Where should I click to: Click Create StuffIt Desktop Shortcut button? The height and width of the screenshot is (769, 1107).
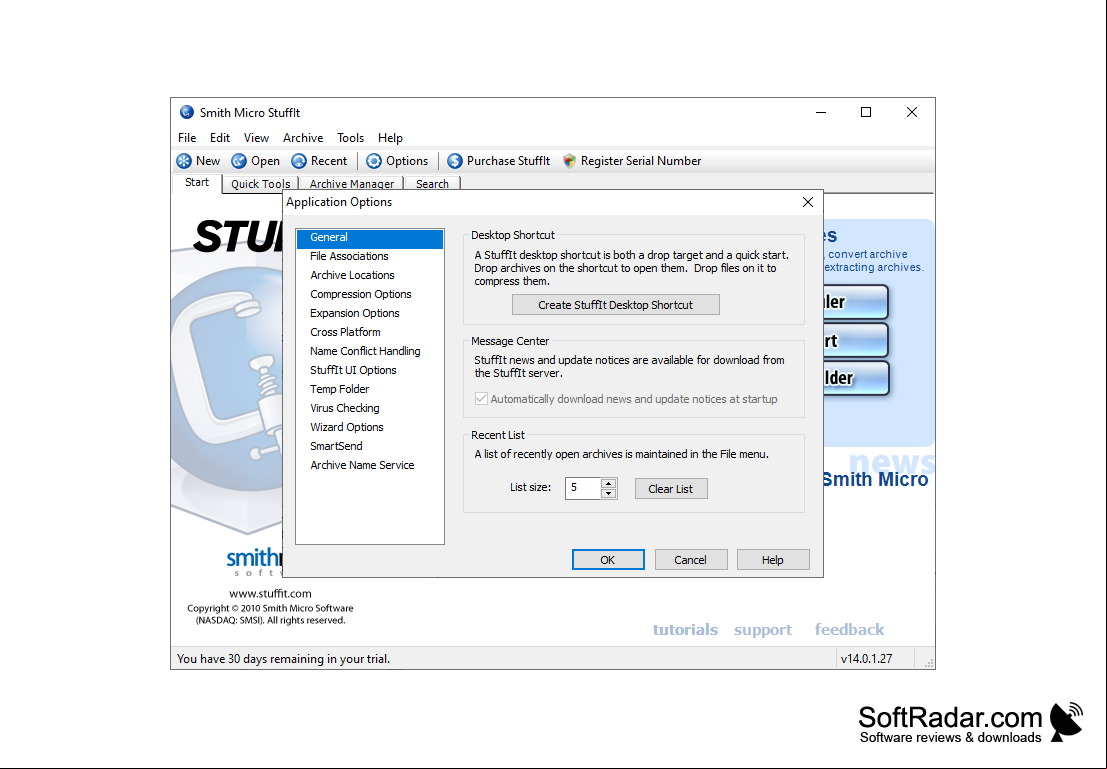pyautogui.click(x=616, y=305)
